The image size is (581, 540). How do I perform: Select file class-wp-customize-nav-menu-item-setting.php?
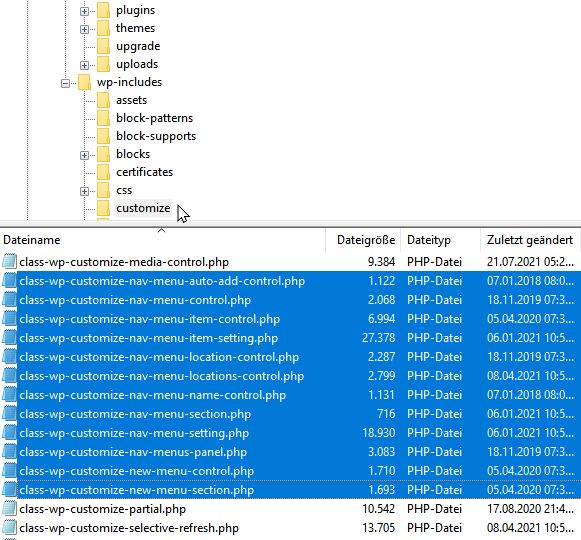[148, 338]
